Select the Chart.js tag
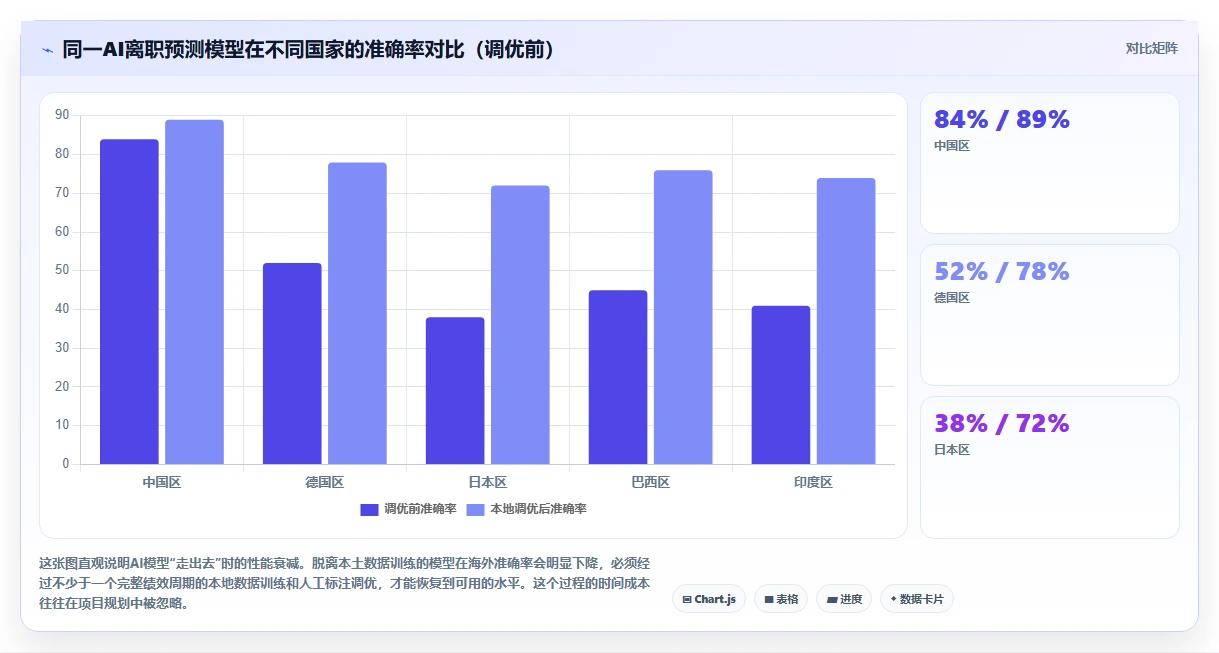The width and height of the screenshot is (1219, 653). 709,599
